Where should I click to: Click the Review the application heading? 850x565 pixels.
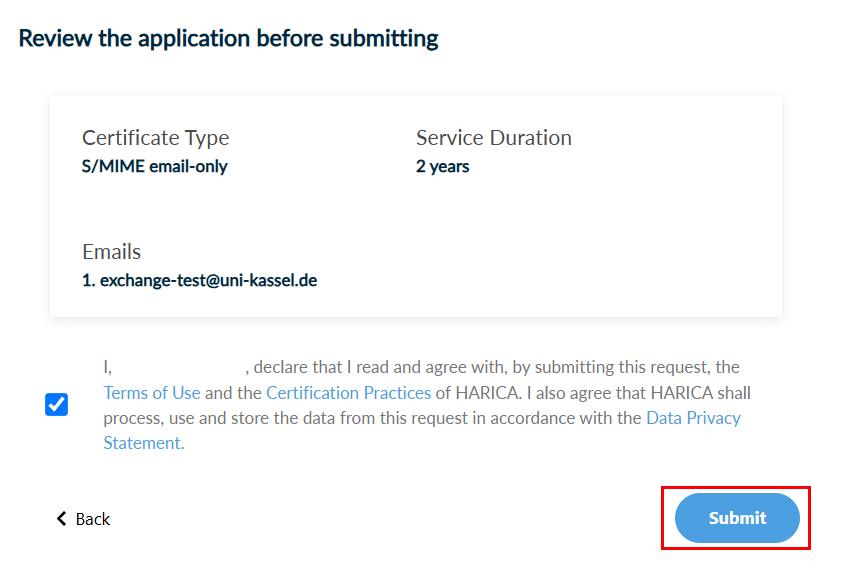[228, 39]
